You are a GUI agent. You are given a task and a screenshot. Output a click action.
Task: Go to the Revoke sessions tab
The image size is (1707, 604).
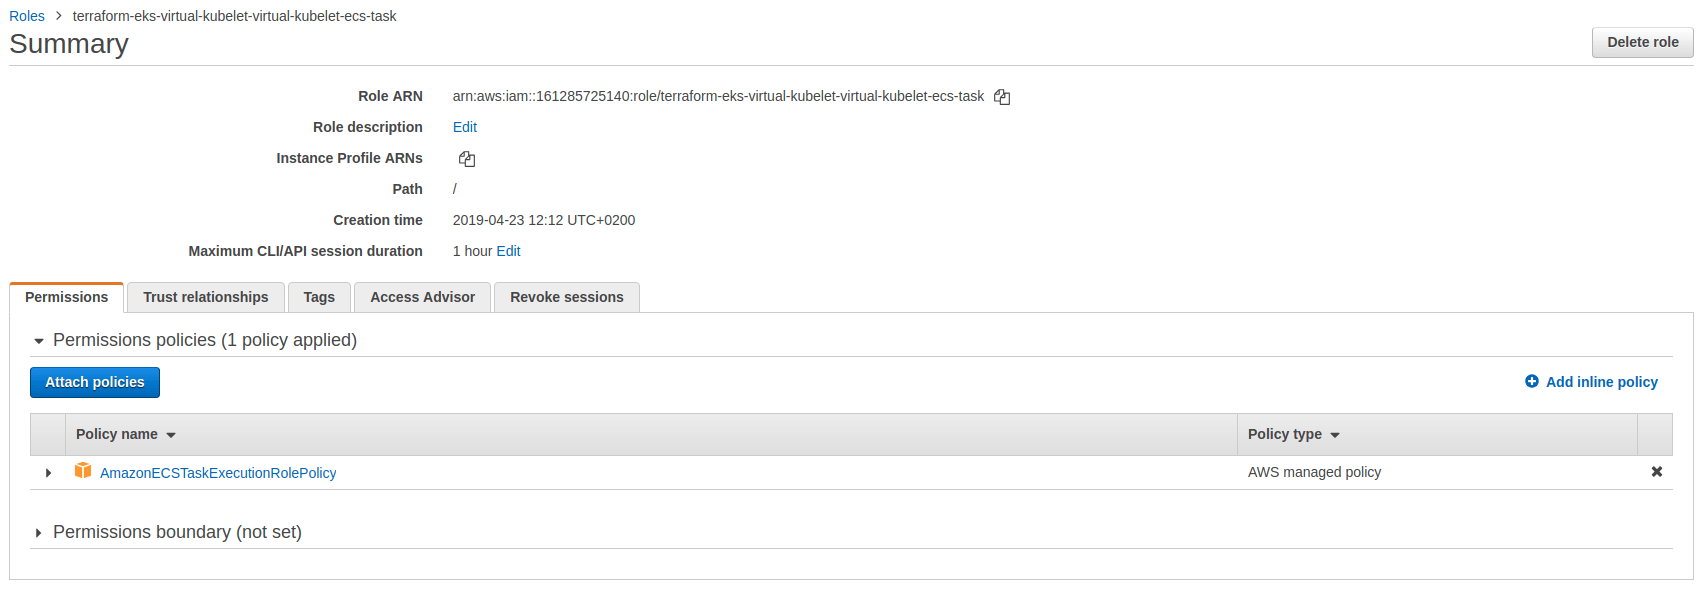[566, 297]
